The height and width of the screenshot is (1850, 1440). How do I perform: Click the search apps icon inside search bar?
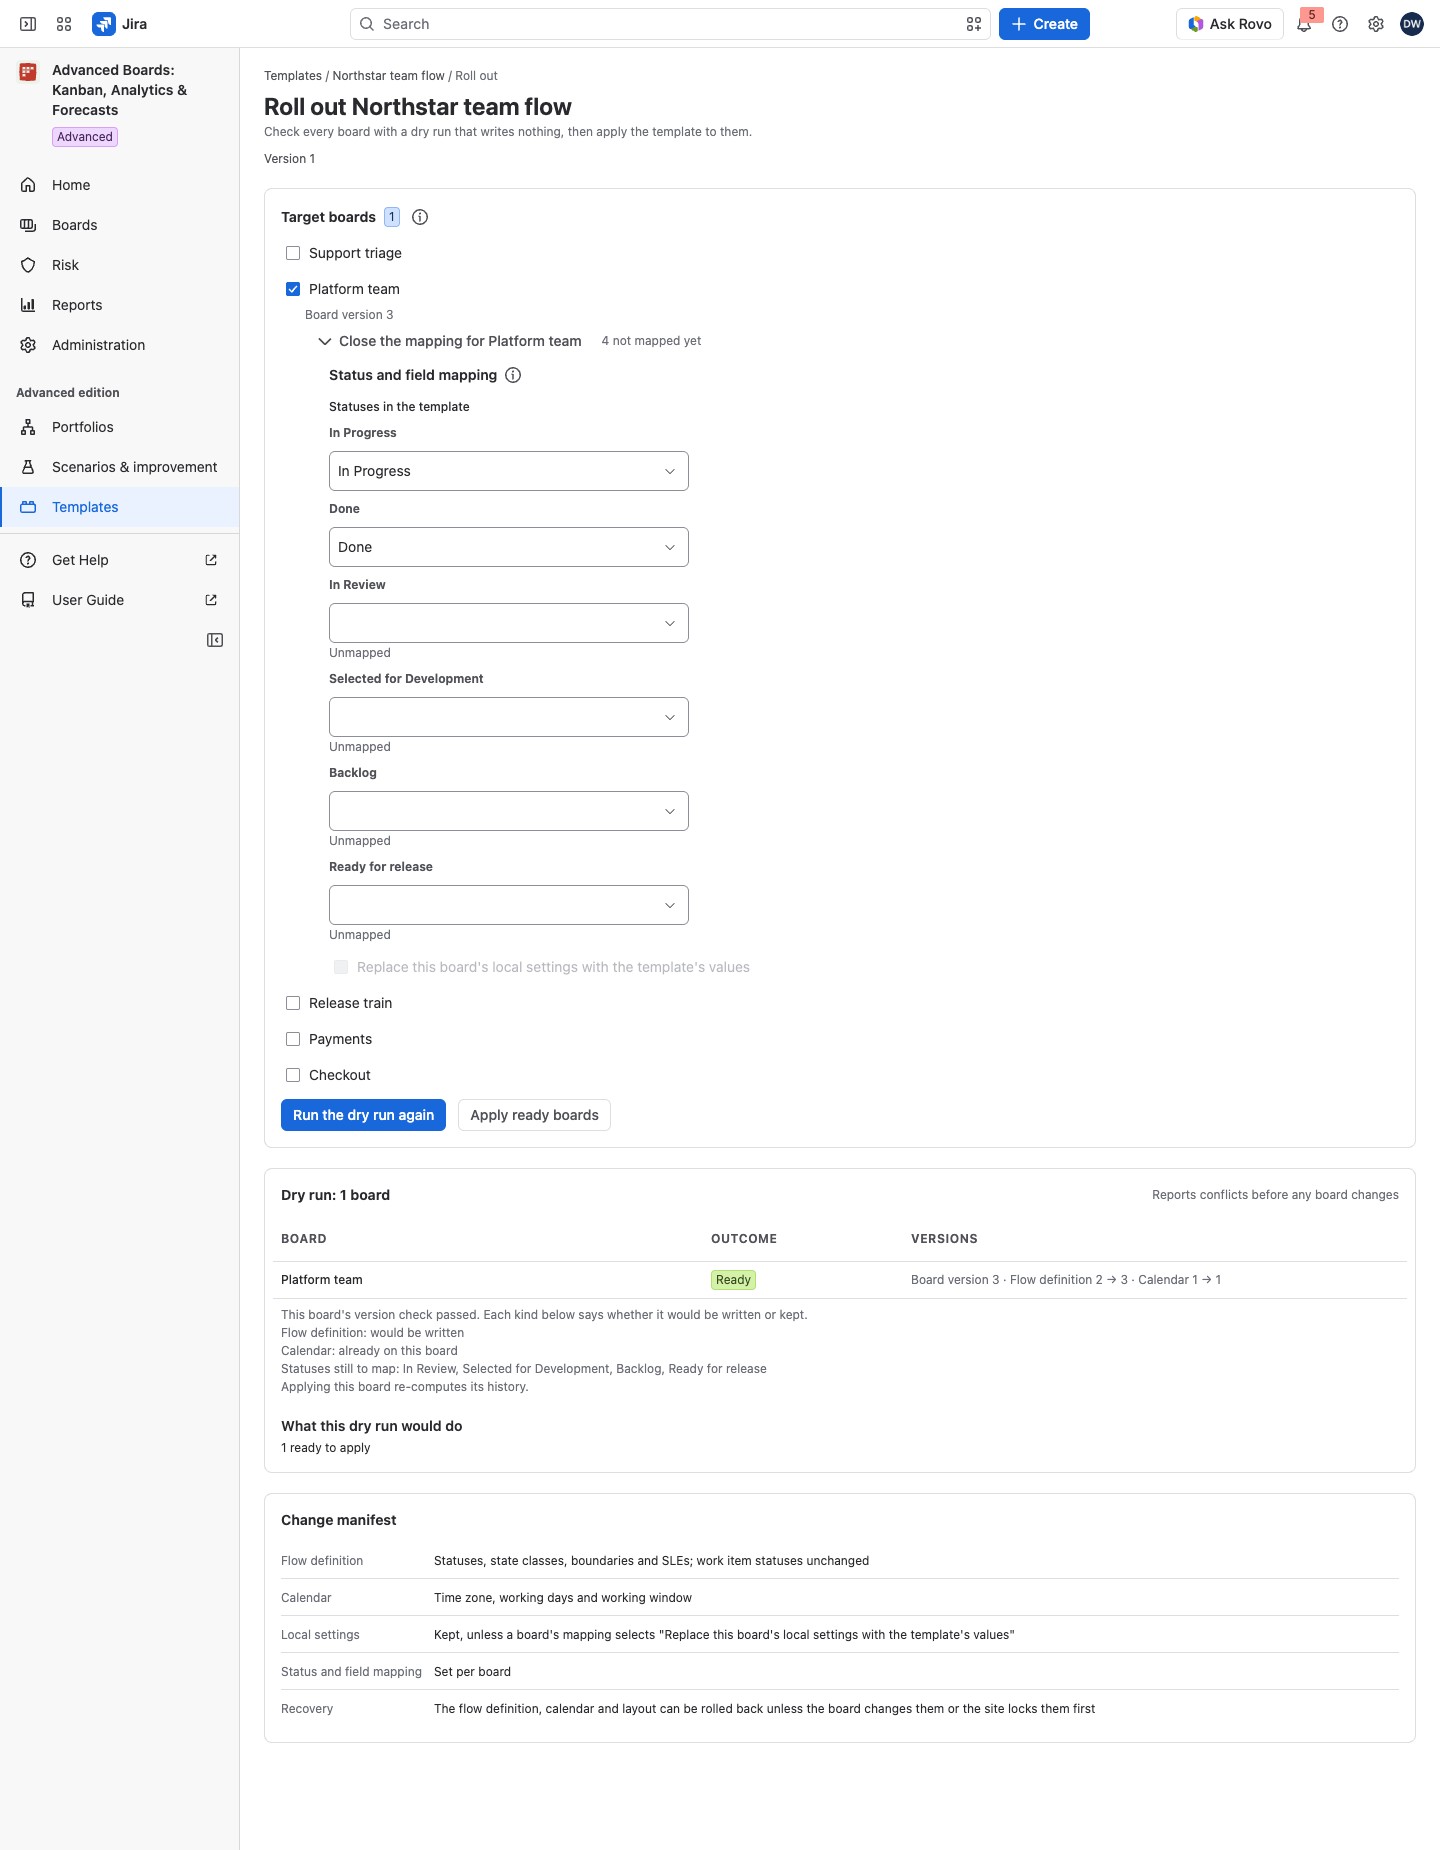974,24
